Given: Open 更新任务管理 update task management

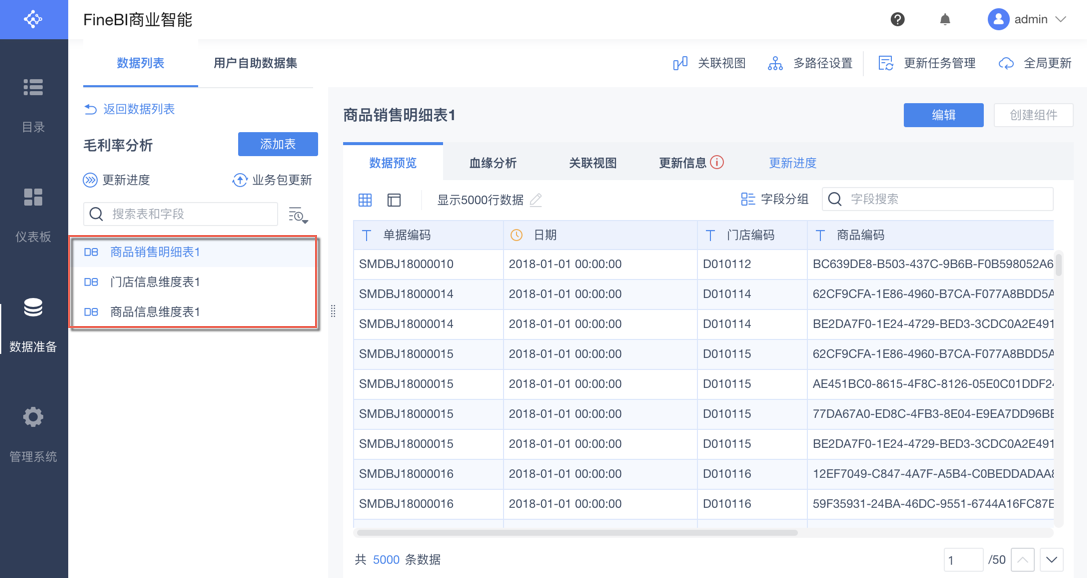Looking at the screenshot, I should tap(927, 63).
